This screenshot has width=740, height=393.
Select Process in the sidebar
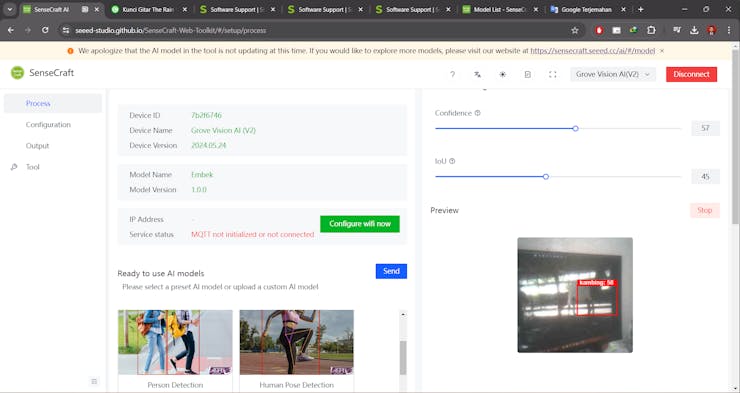(x=52, y=103)
